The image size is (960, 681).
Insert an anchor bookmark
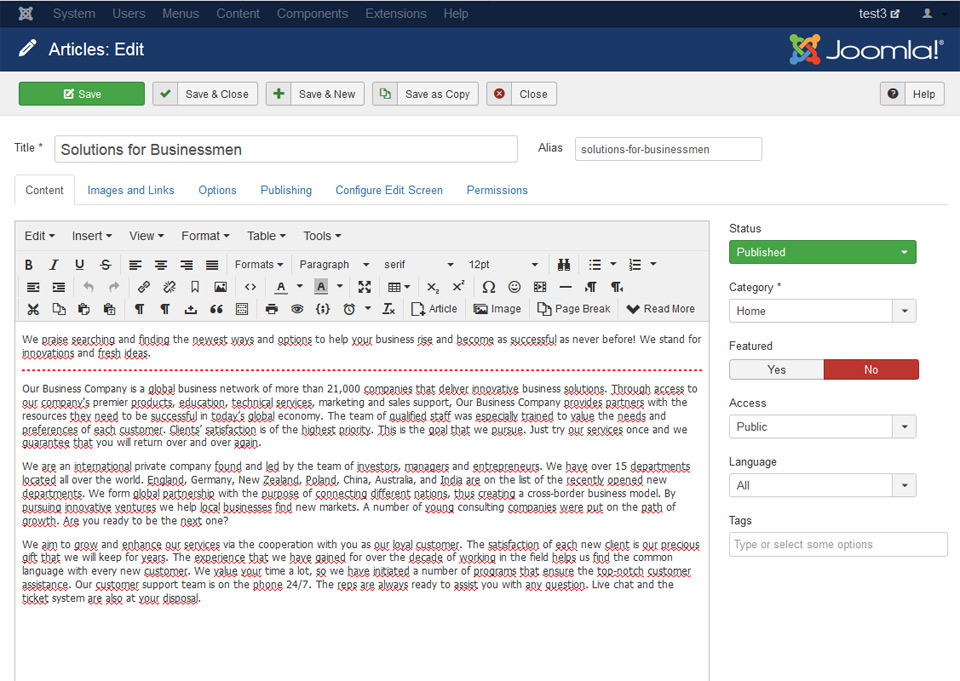(x=195, y=287)
